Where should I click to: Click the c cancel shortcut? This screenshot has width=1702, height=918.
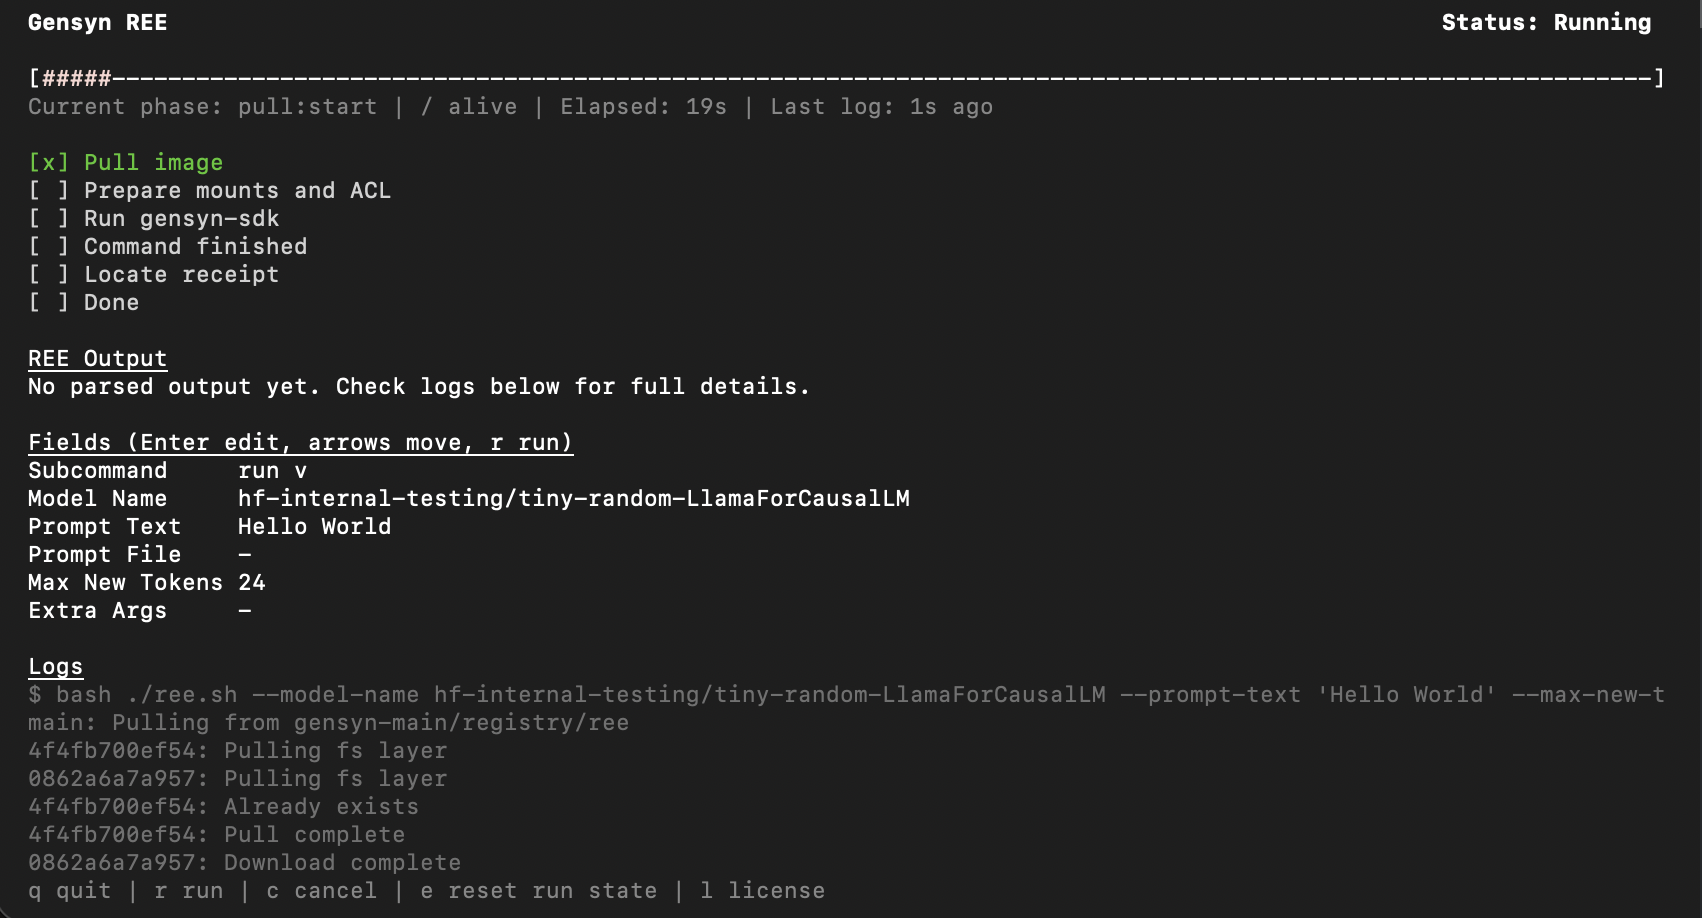(321, 891)
